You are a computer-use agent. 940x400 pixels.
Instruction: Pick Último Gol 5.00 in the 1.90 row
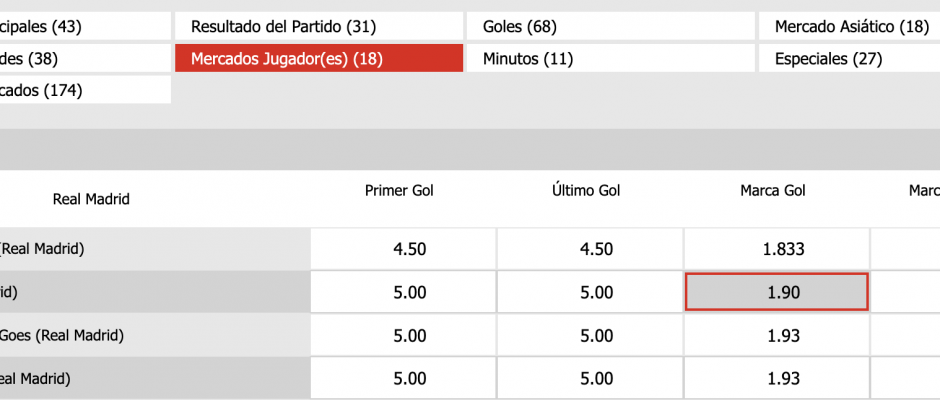tap(590, 293)
